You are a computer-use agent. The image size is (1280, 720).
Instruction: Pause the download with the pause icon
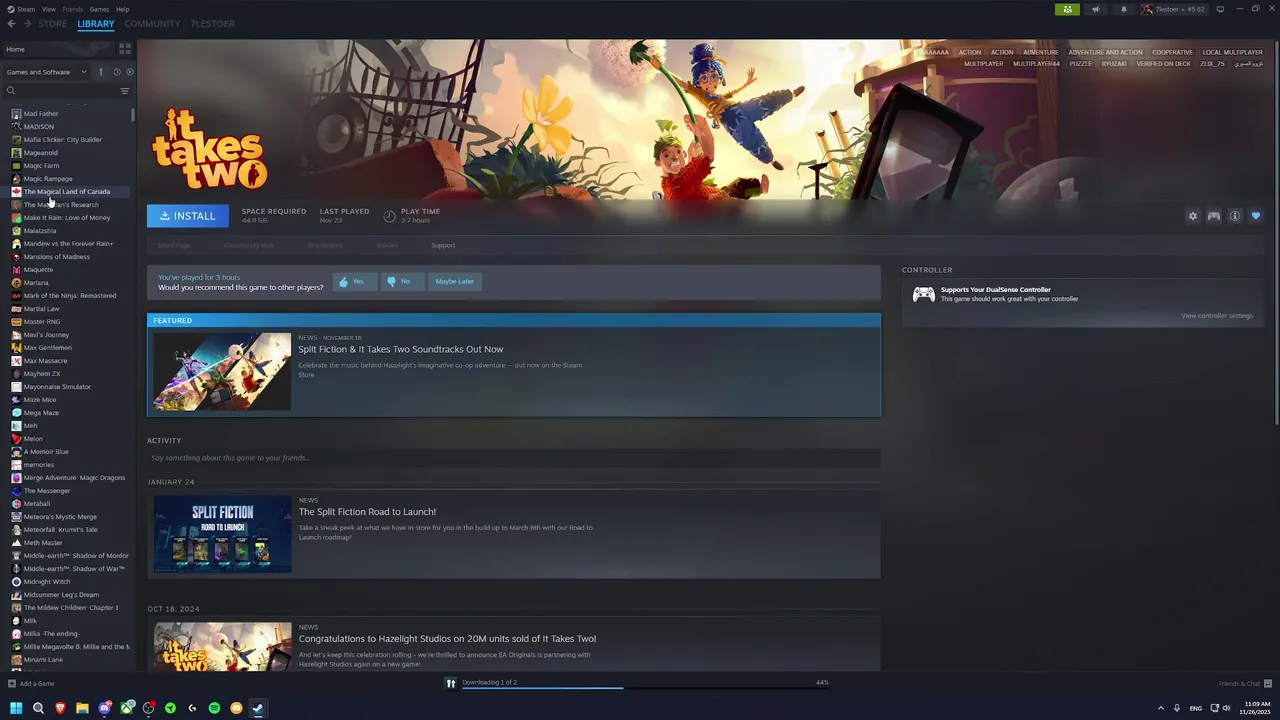tap(451, 684)
